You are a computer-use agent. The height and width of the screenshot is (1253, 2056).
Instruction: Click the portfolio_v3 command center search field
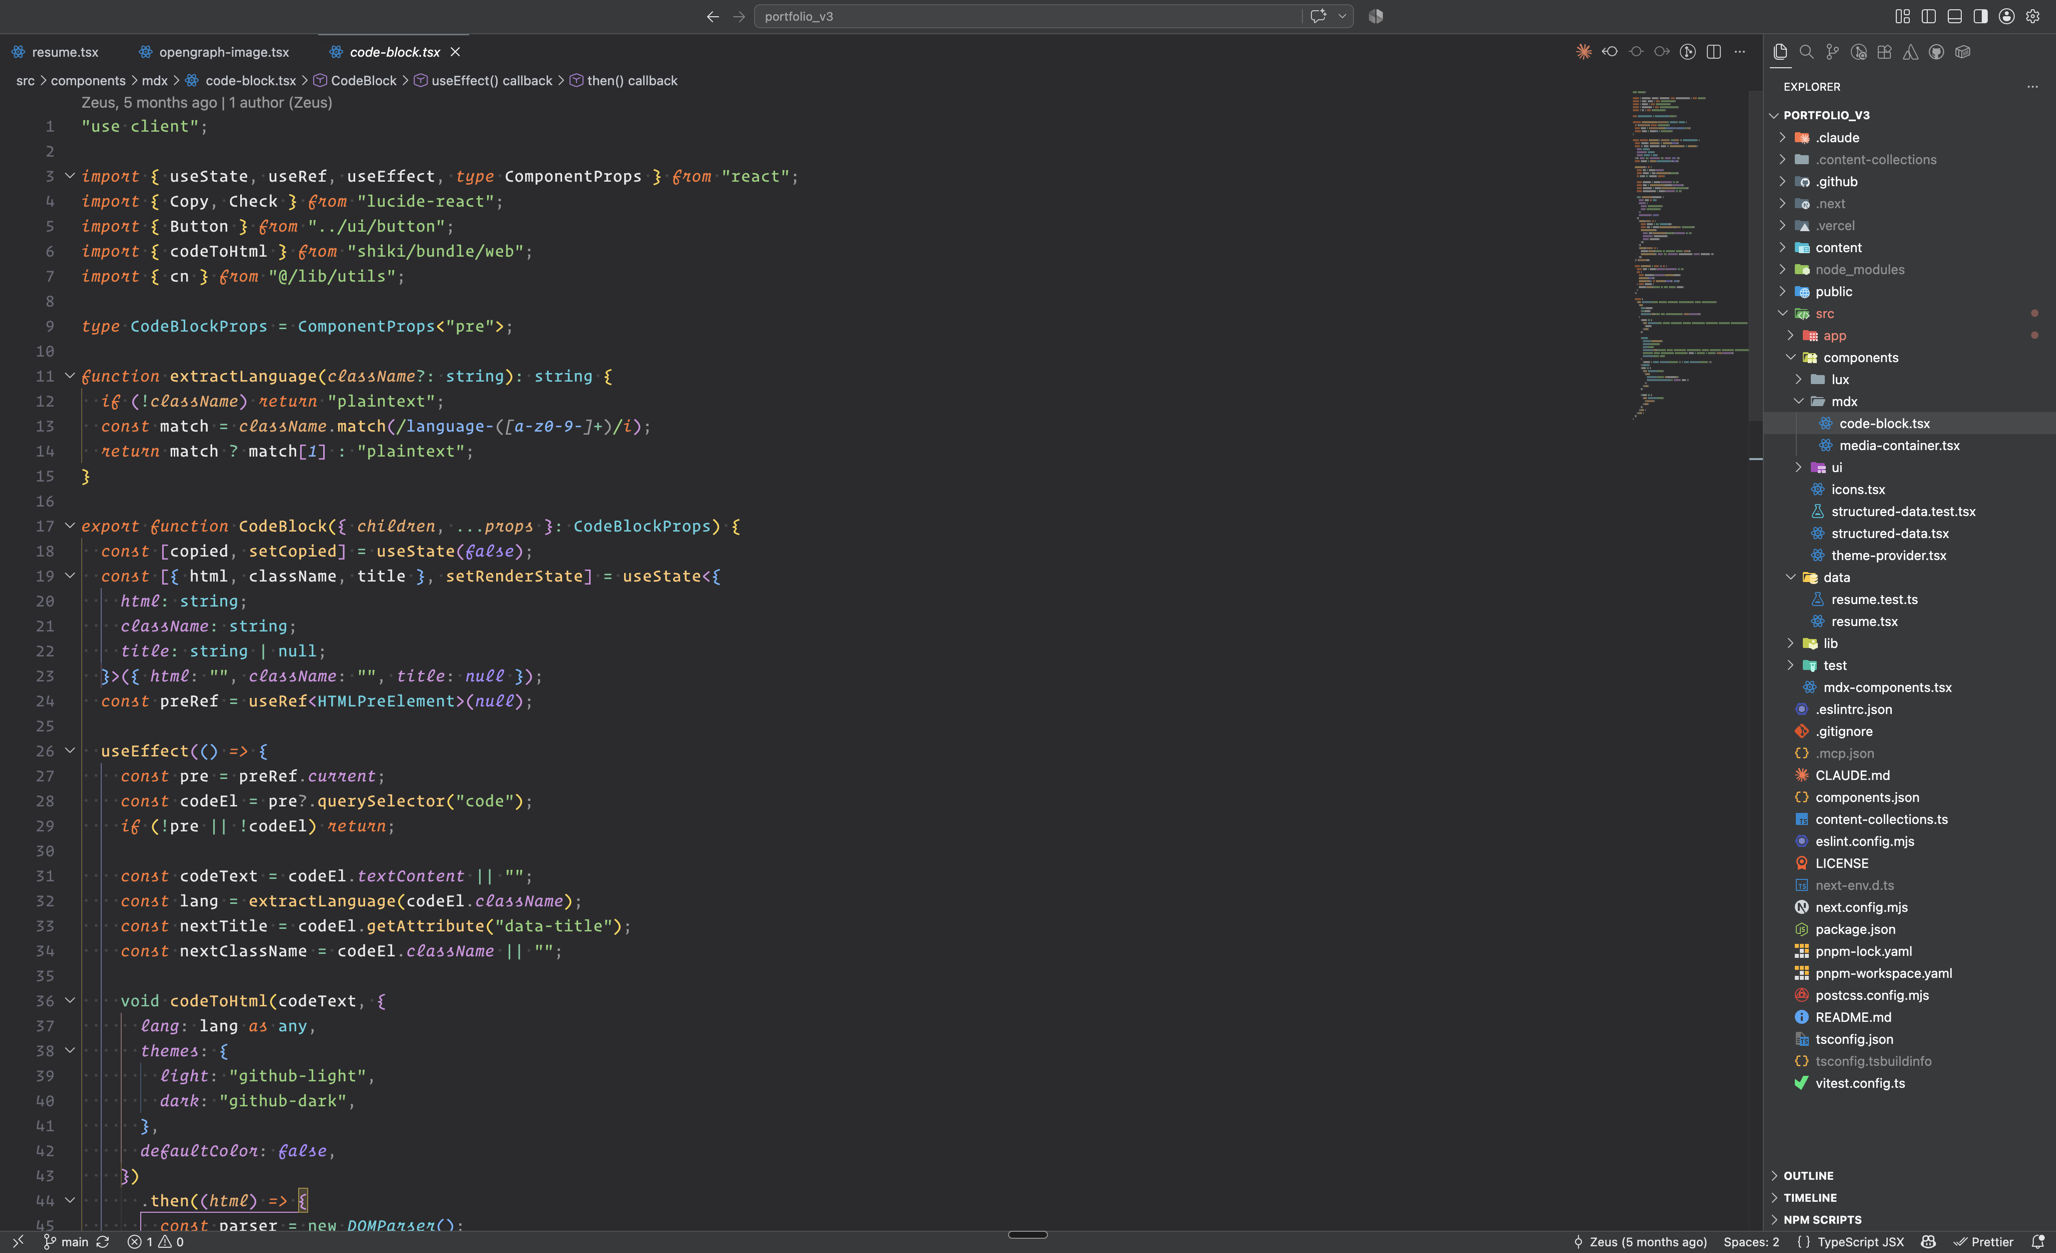[x=1028, y=16]
